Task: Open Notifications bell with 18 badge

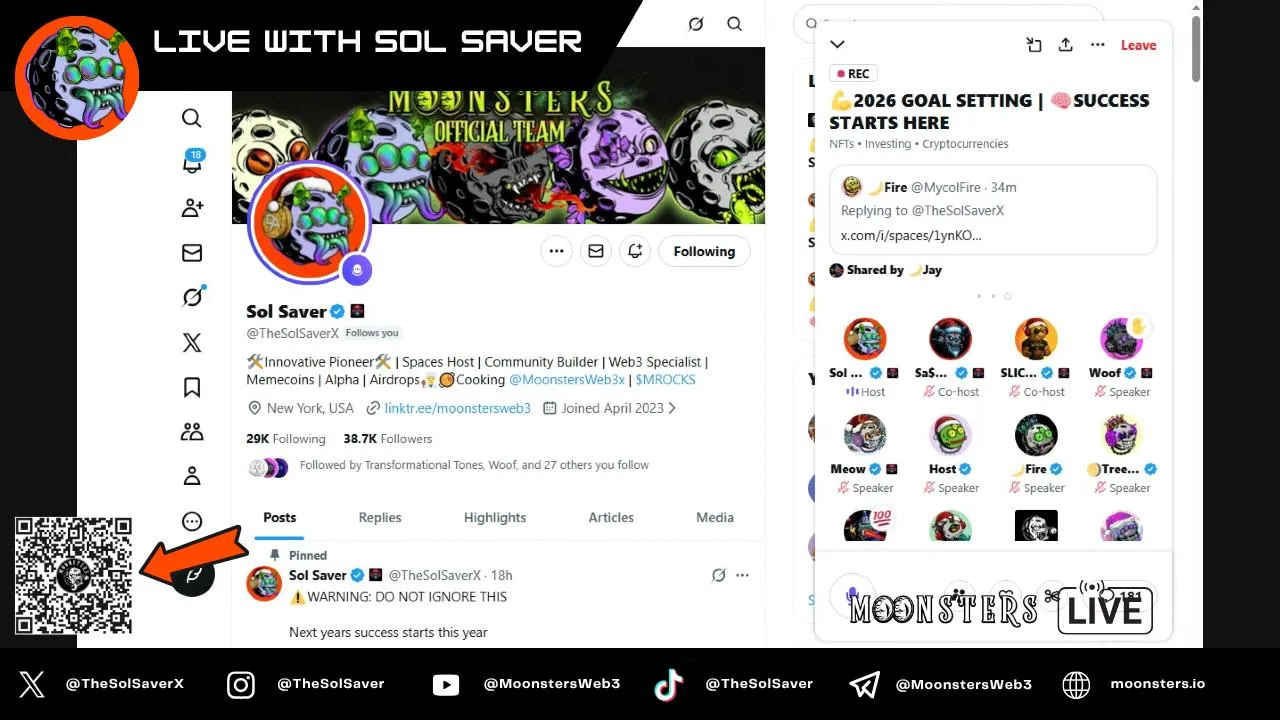Action: [x=193, y=162]
